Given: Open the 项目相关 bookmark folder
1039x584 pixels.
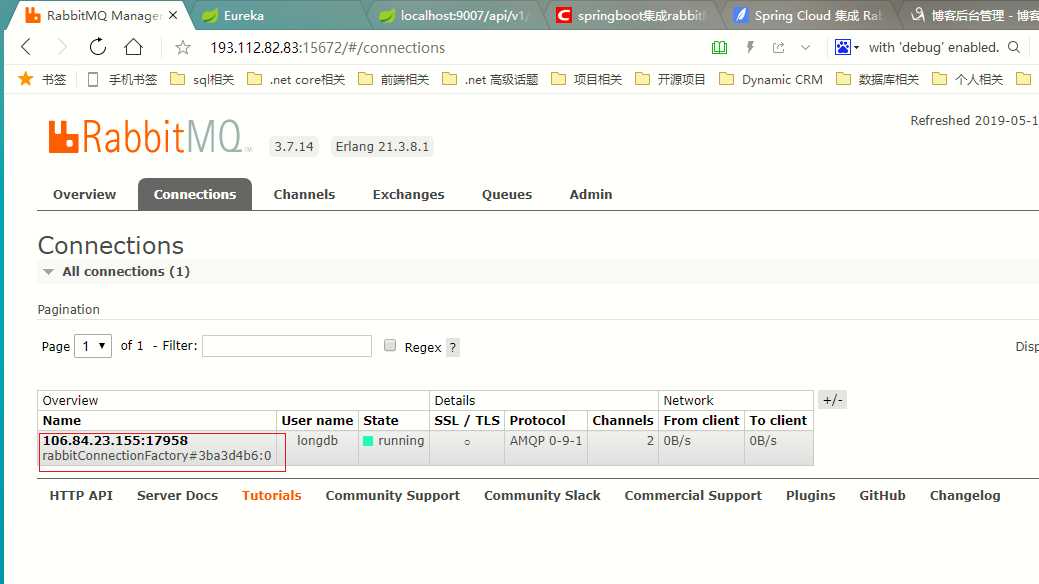Looking at the screenshot, I should point(586,80).
